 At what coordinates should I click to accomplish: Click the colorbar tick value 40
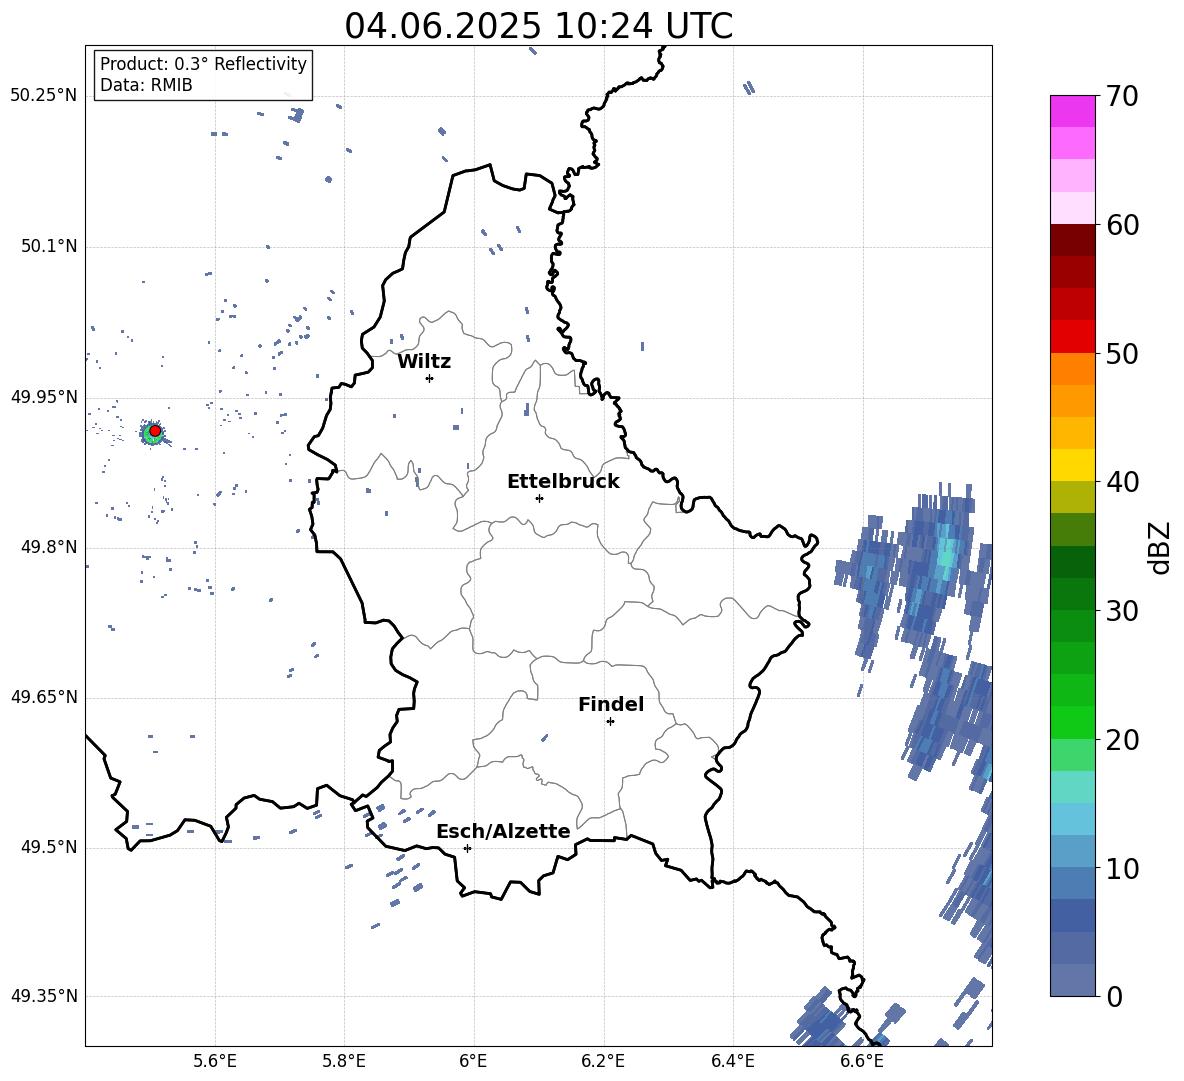(1122, 482)
